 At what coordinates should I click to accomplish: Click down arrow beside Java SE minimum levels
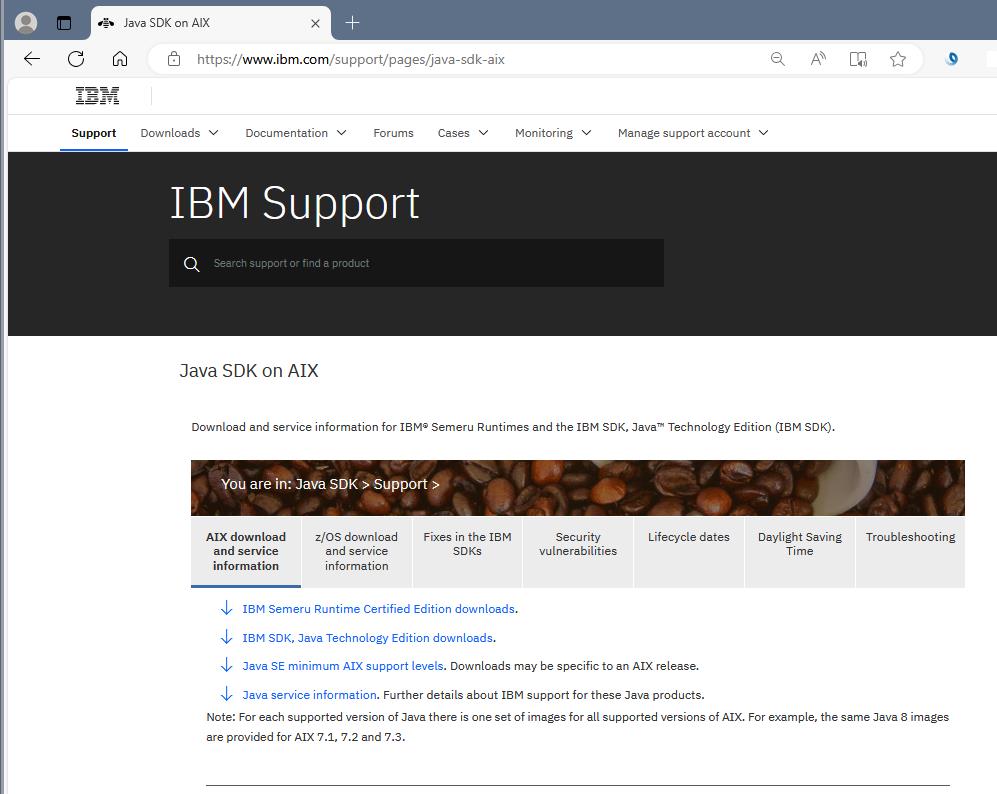click(226, 665)
